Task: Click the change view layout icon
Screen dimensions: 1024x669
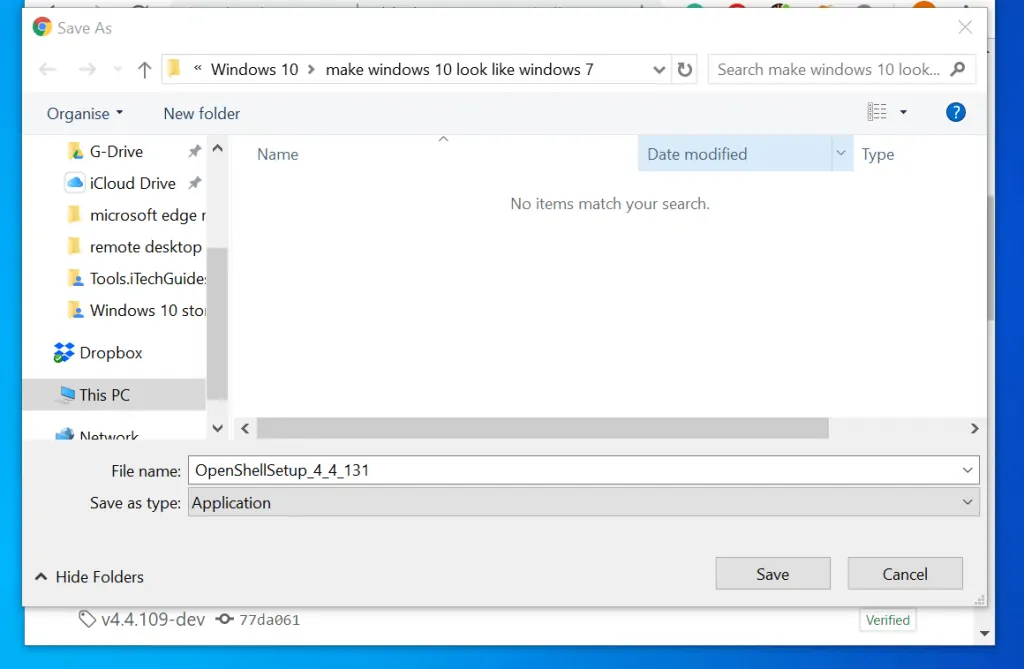Action: [877, 113]
